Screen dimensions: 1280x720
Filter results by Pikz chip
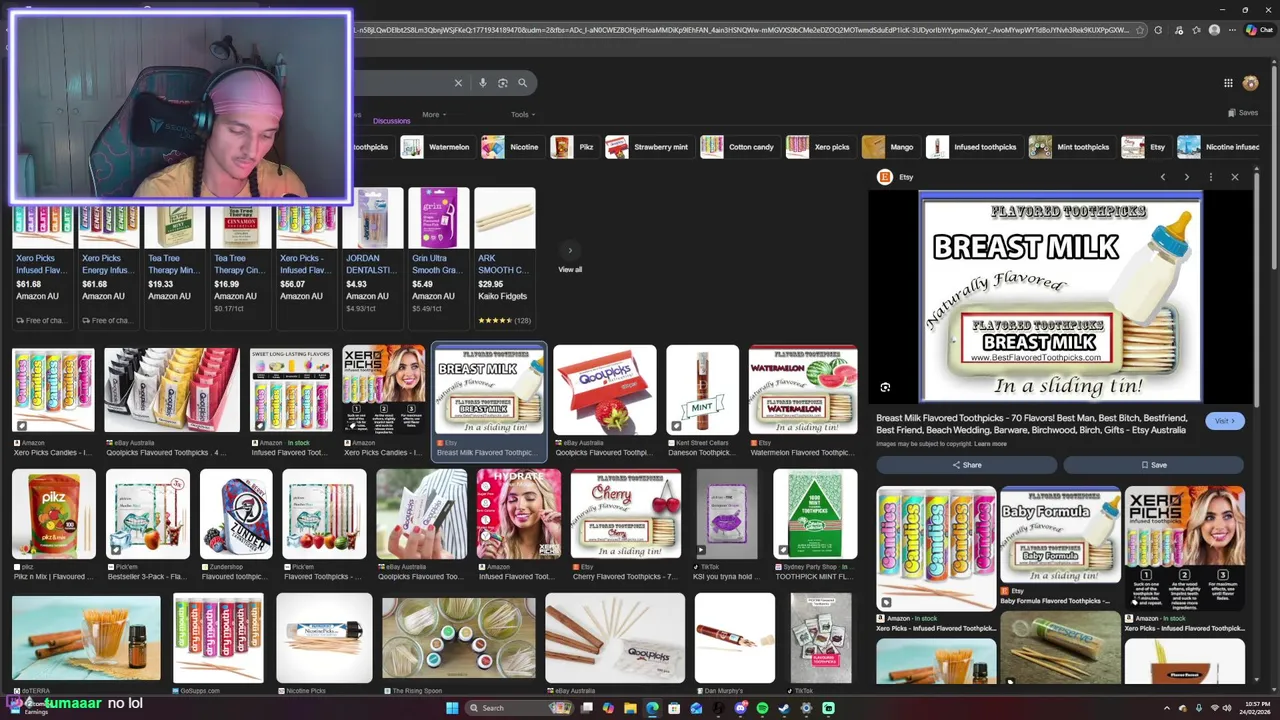[x=574, y=147]
